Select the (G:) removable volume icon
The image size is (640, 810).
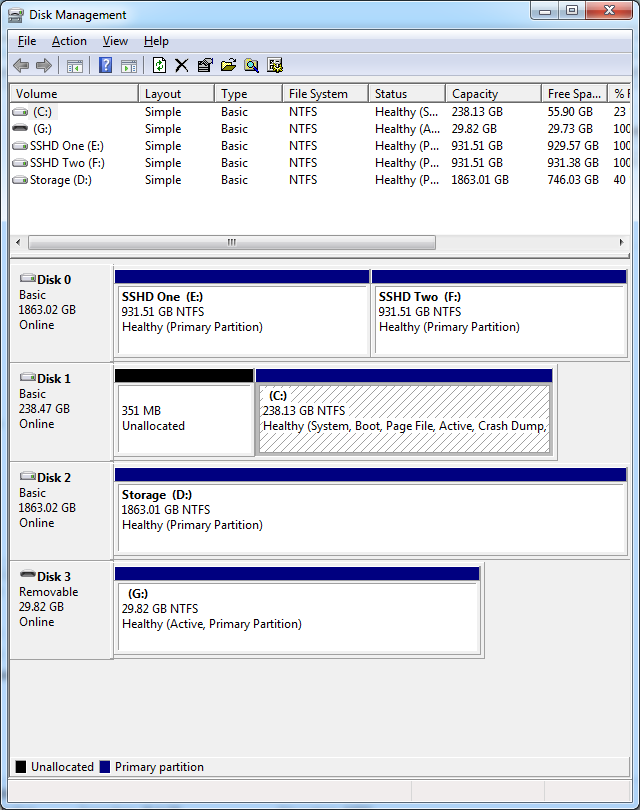point(20,128)
